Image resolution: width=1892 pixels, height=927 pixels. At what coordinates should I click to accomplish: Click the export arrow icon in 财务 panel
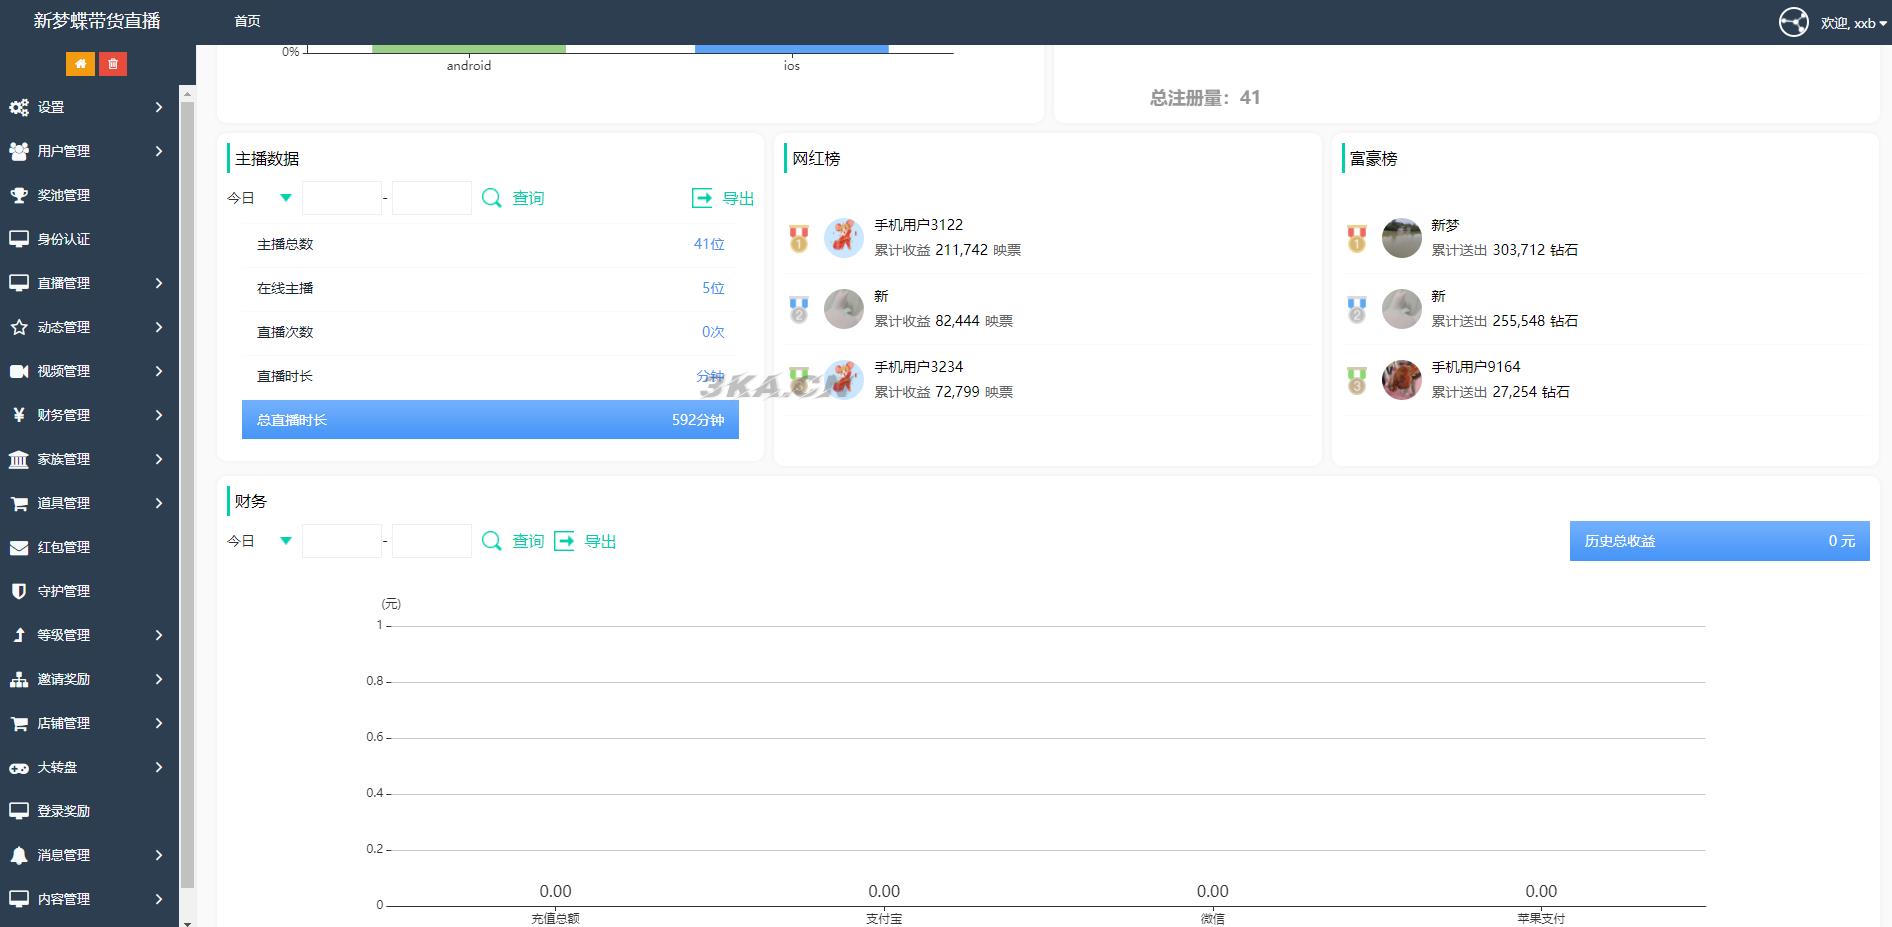tap(564, 541)
